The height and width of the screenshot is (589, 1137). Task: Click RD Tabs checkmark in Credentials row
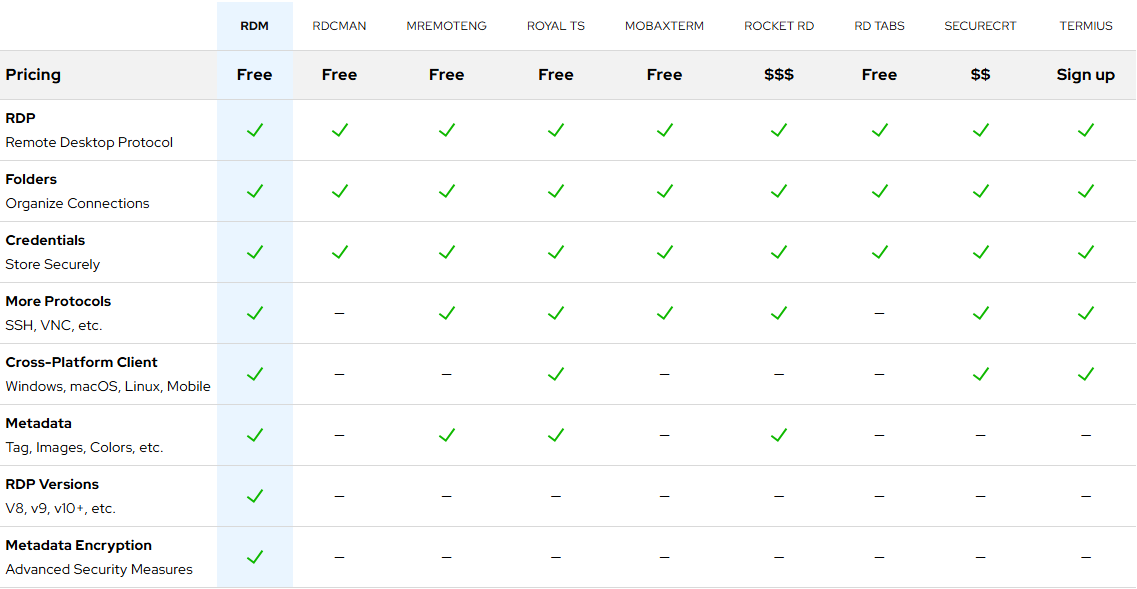[880, 252]
